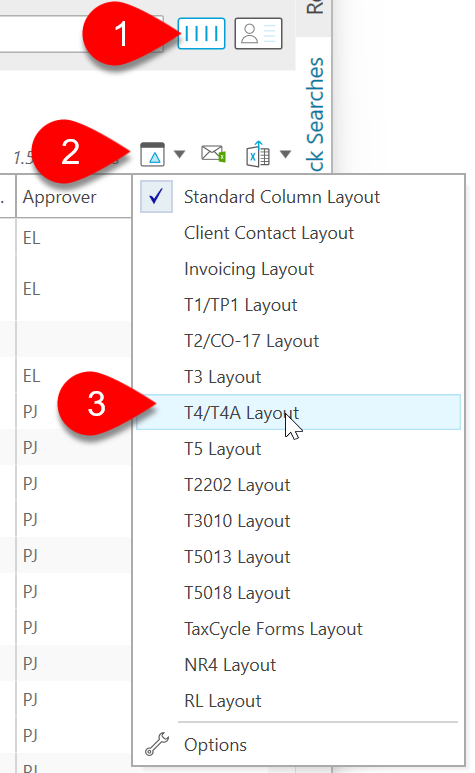475x773 pixels.
Task: Select T1/TP1 Layout
Action: 299,305
